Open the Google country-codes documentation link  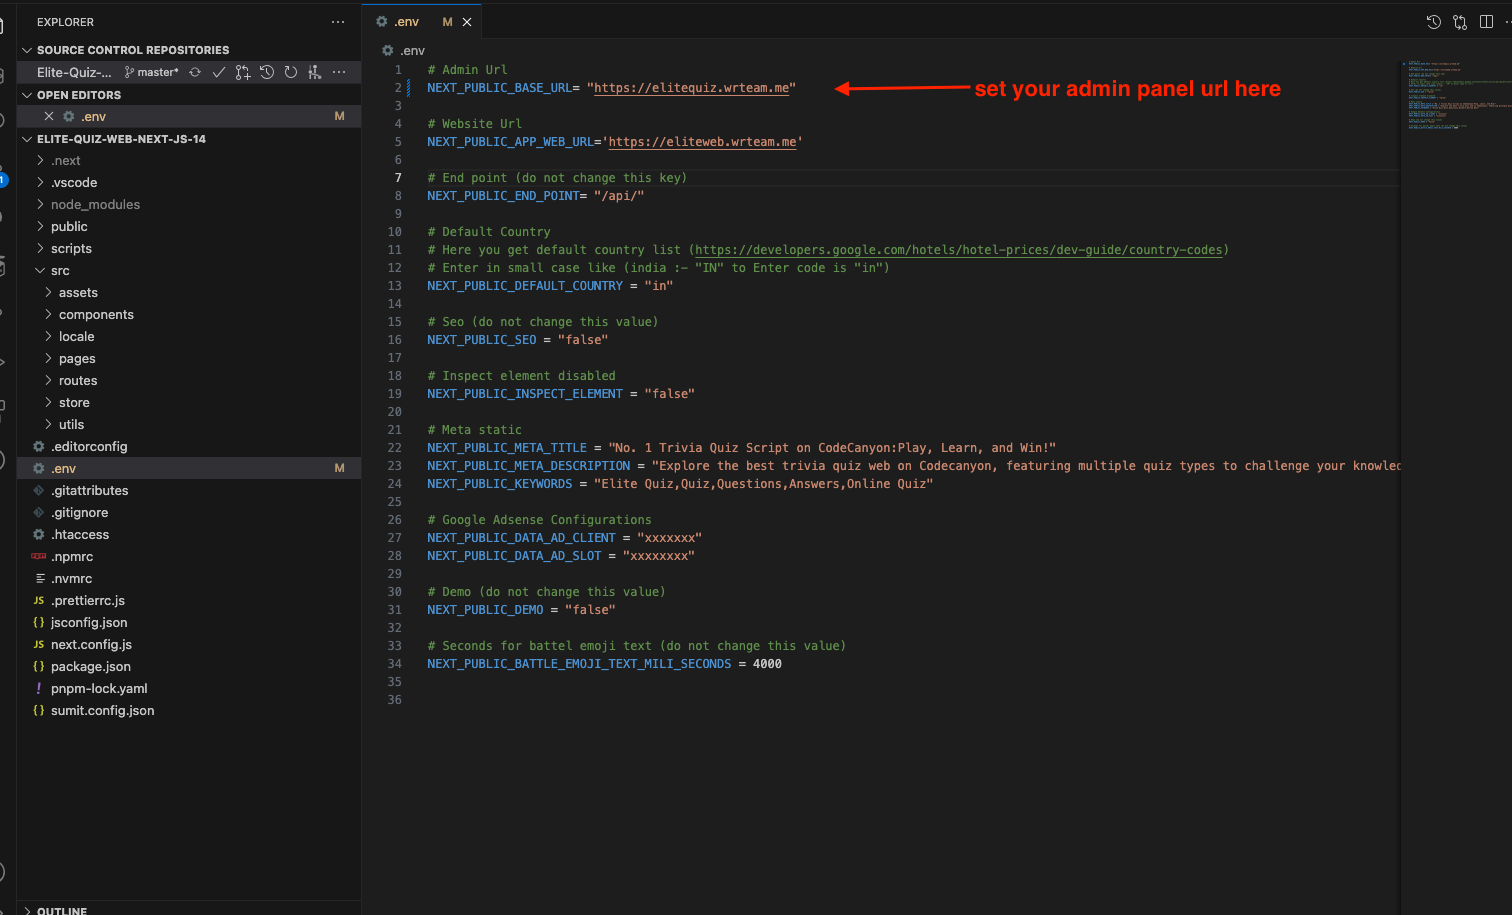pyautogui.click(x=960, y=249)
